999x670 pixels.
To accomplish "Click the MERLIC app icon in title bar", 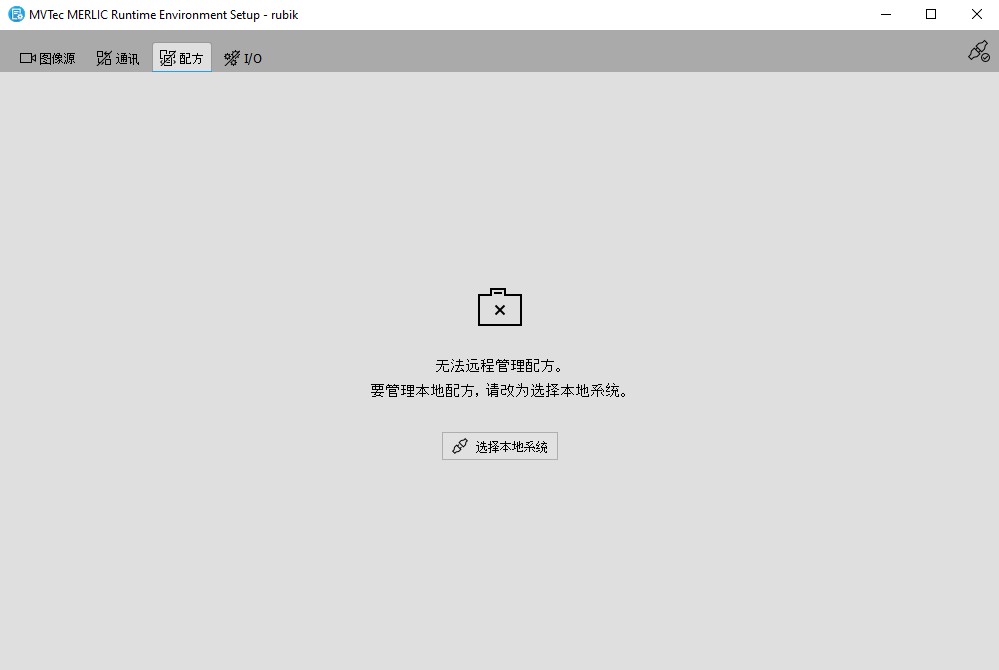I will point(15,14).
